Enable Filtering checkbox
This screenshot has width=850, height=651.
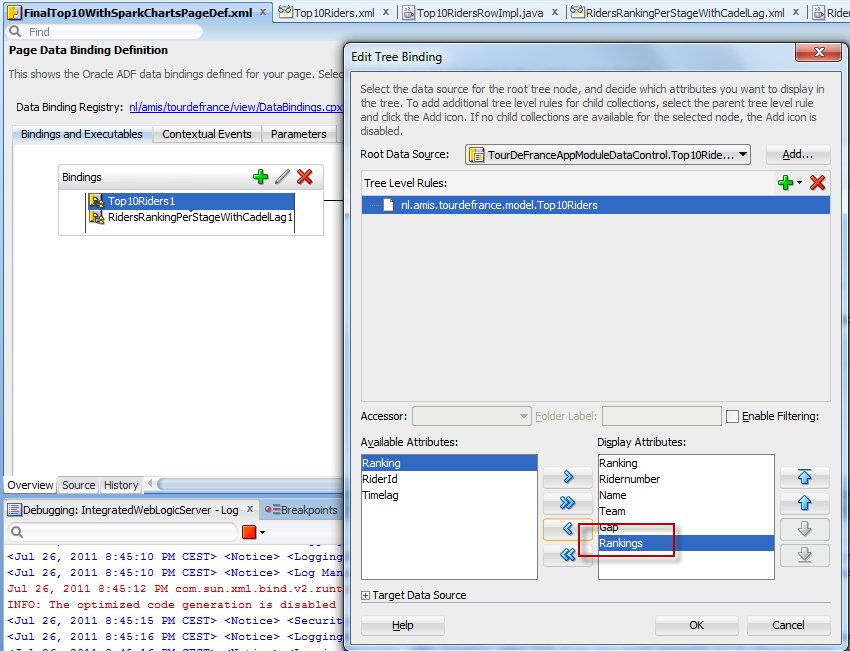click(x=733, y=416)
